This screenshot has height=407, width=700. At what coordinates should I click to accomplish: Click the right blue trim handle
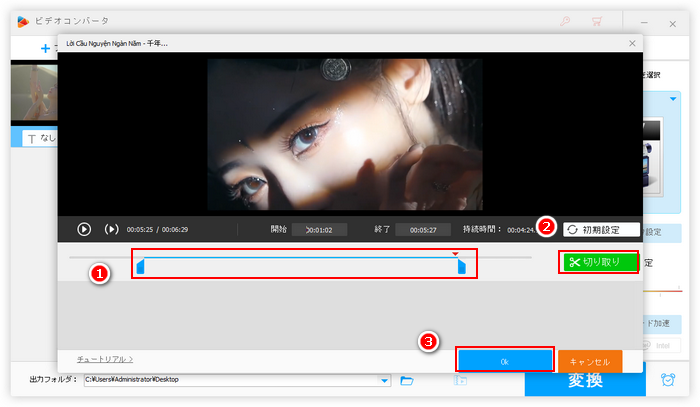(x=462, y=266)
